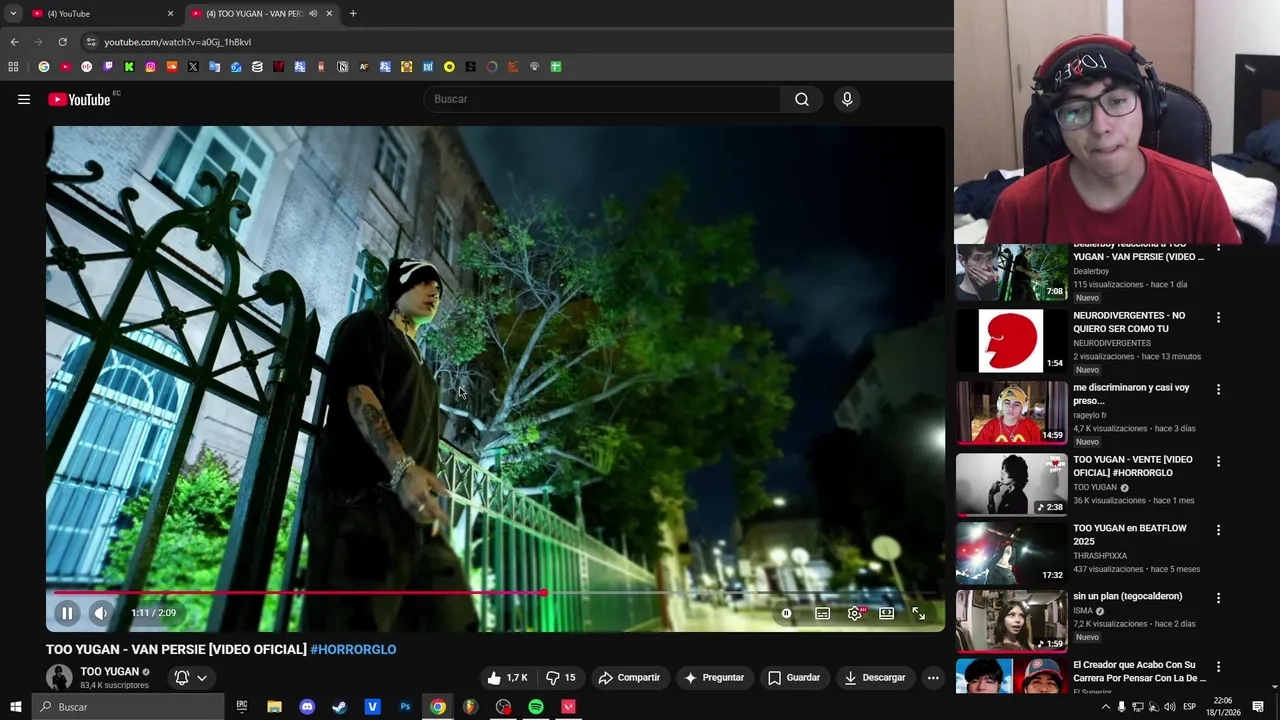The height and width of the screenshot is (720, 1280).
Task: Save video with Guardar button
Action: 794,678
